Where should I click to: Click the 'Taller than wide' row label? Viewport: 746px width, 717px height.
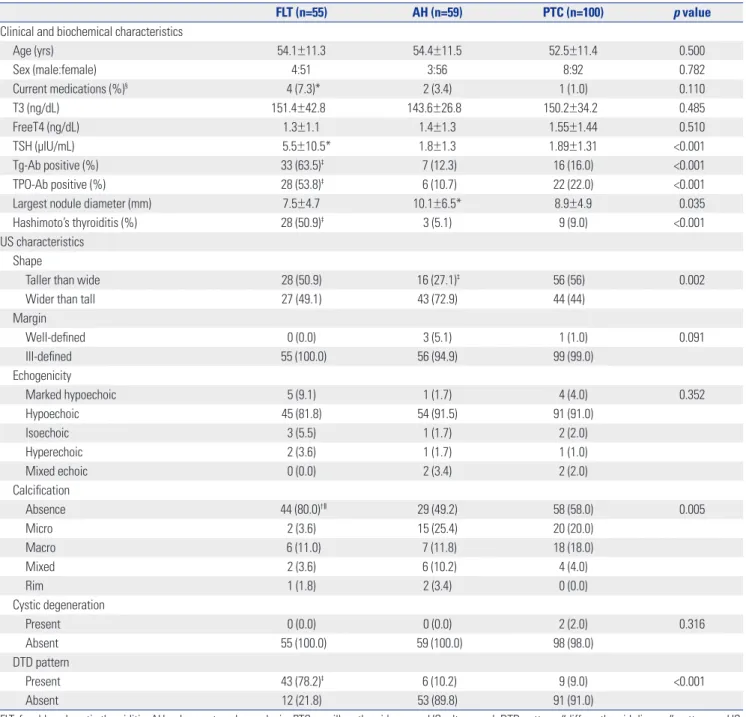[x=63, y=280]
